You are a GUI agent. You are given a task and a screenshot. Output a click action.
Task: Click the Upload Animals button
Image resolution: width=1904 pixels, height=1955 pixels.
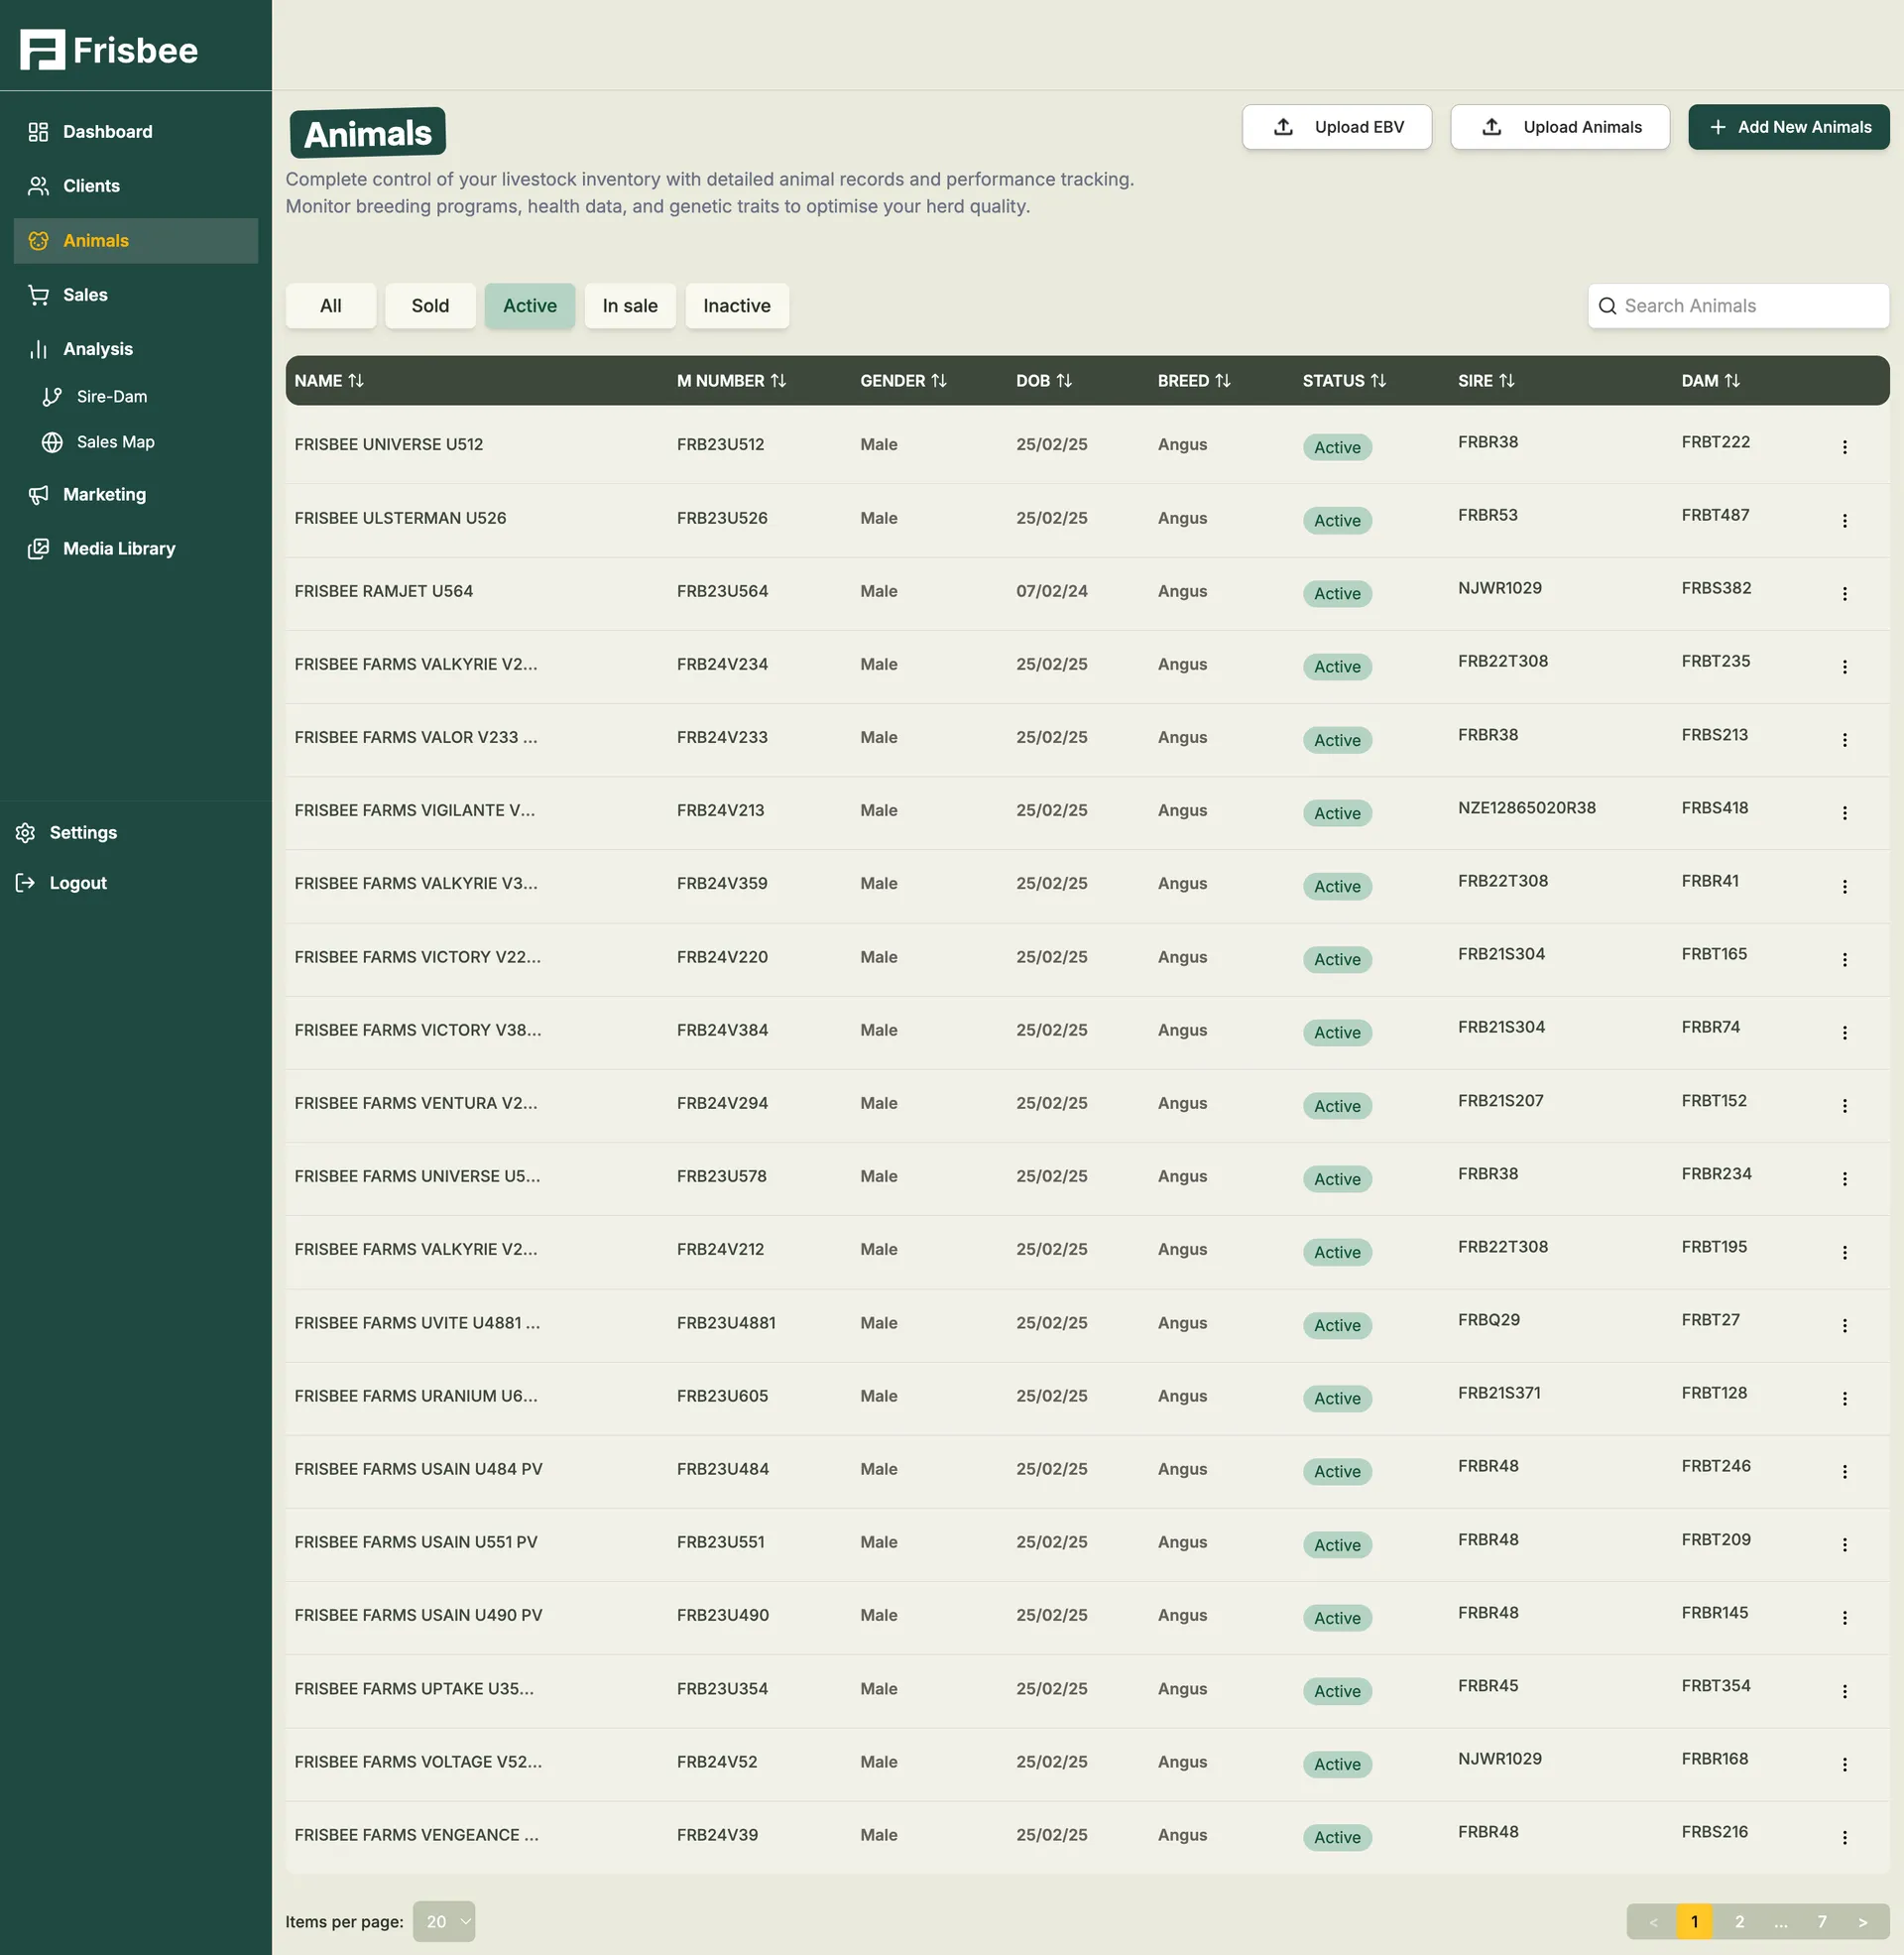[x=1560, y=127]
